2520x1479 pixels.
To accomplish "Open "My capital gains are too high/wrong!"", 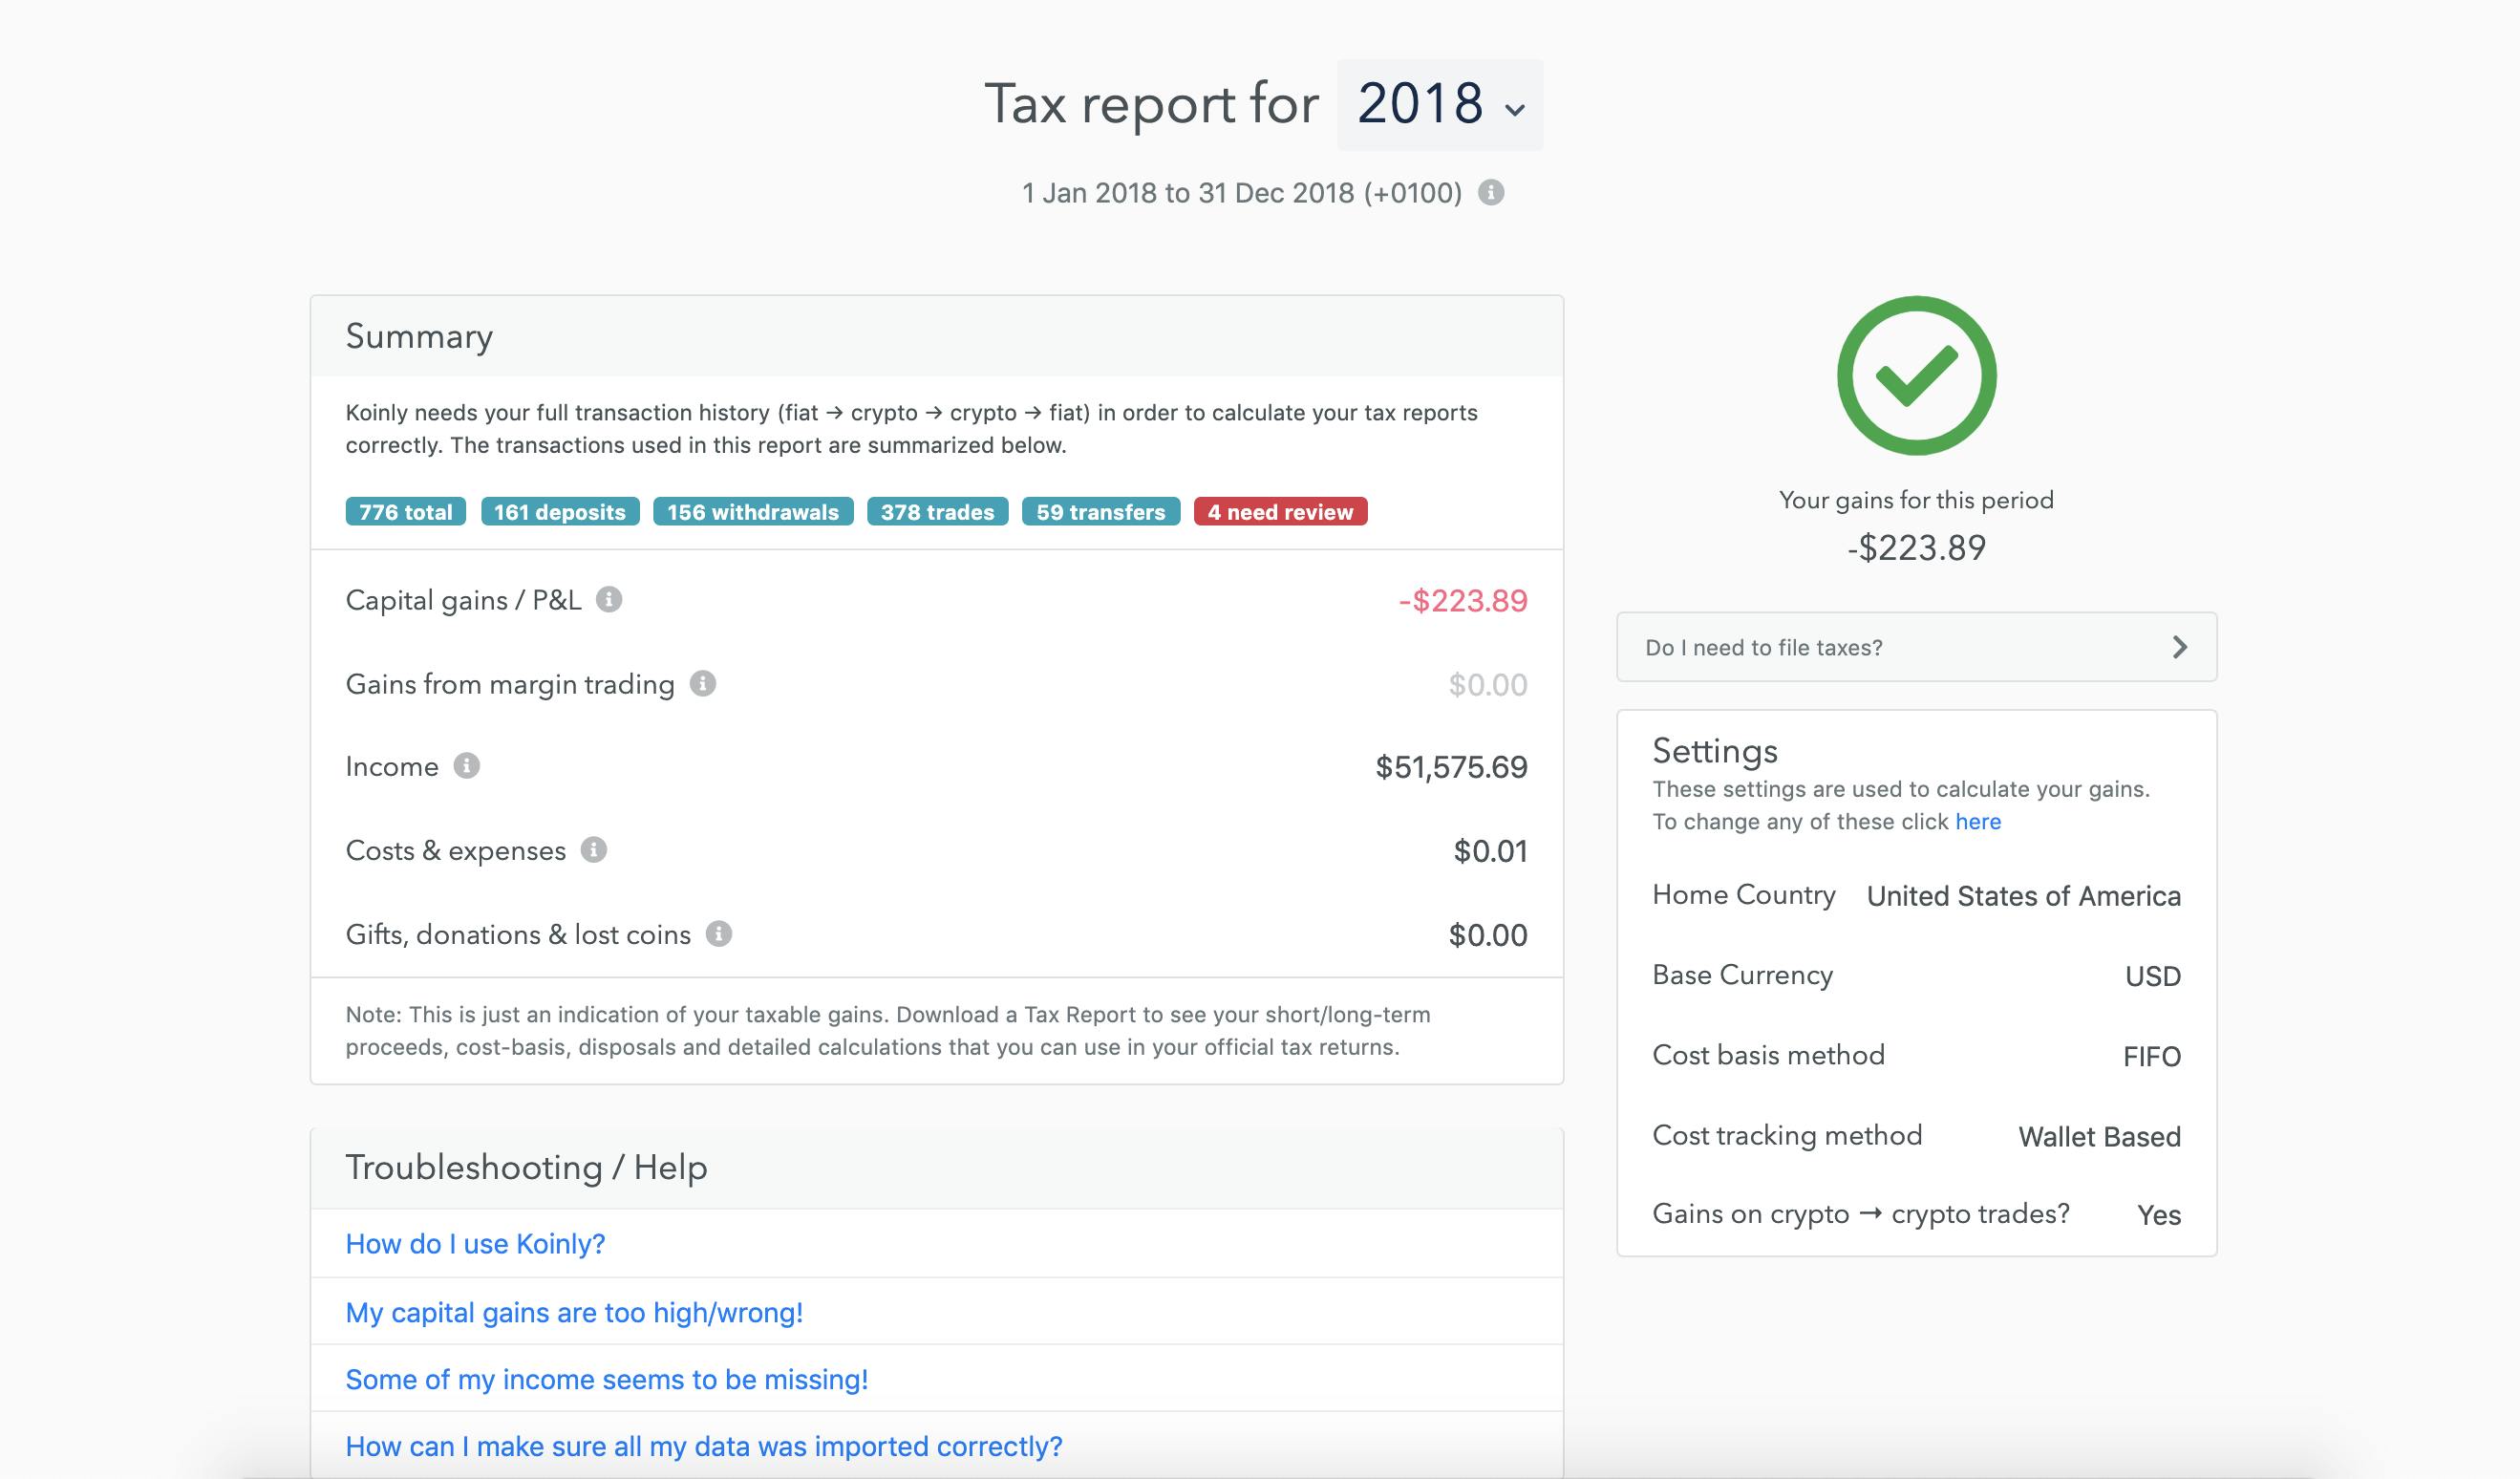I will (573, 1311).
